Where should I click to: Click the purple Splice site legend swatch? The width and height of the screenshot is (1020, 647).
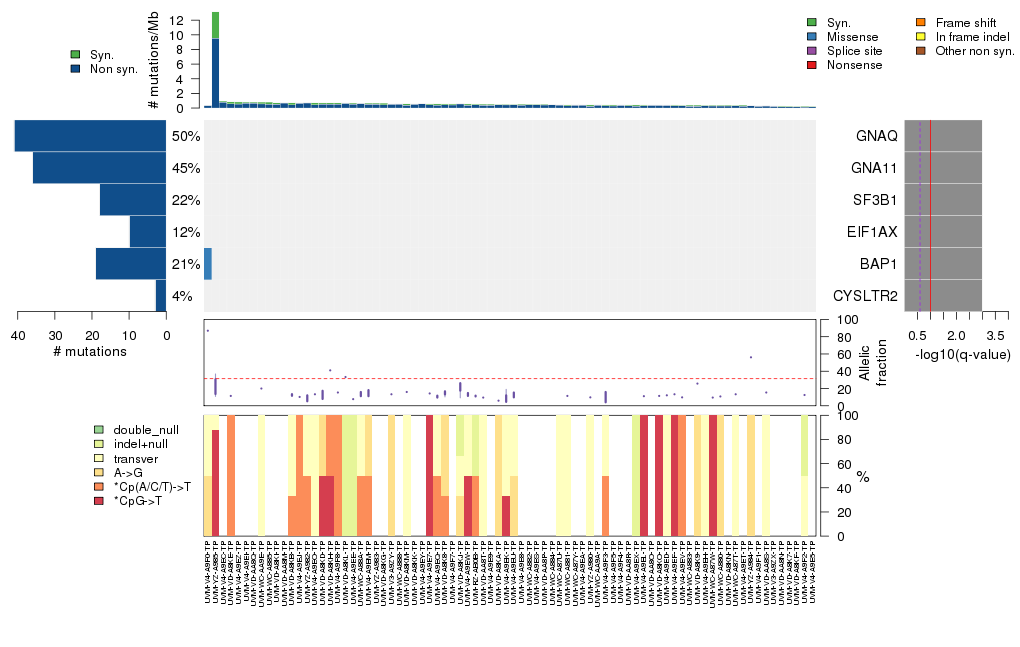click(811, 50)
